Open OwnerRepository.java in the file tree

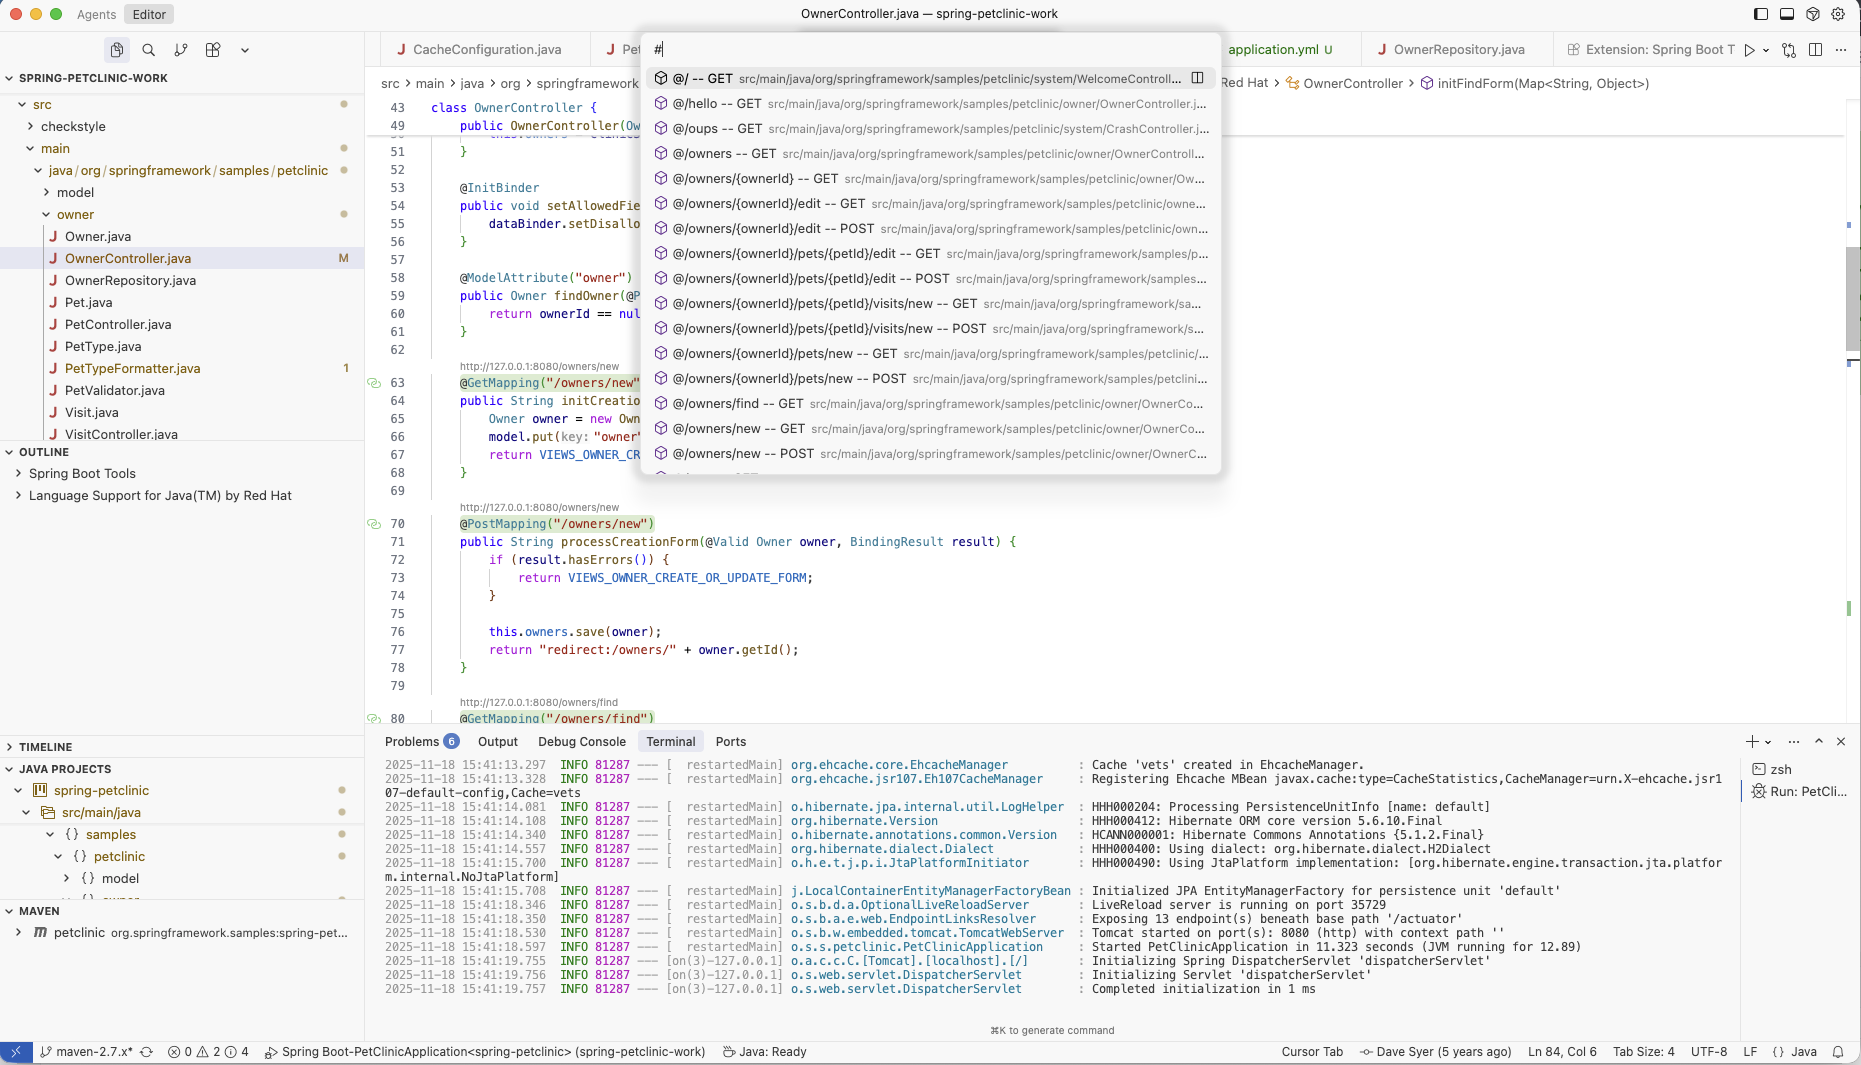[x=130, y=281]
